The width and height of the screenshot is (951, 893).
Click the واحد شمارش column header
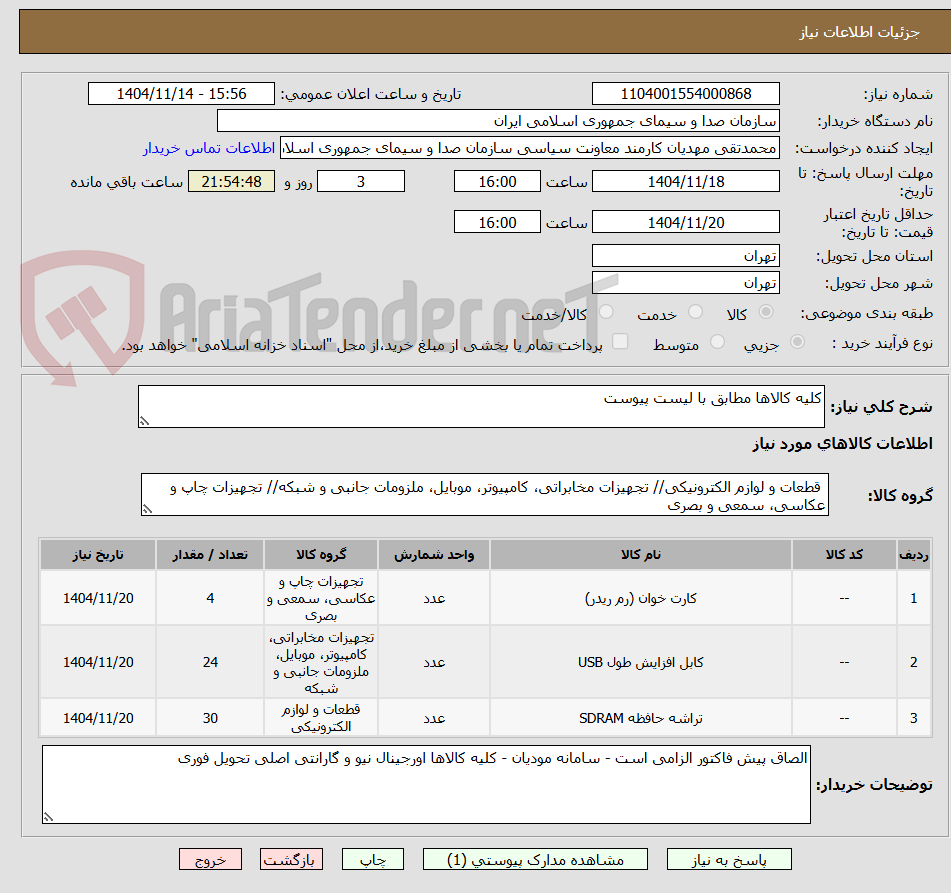(434, 554)
